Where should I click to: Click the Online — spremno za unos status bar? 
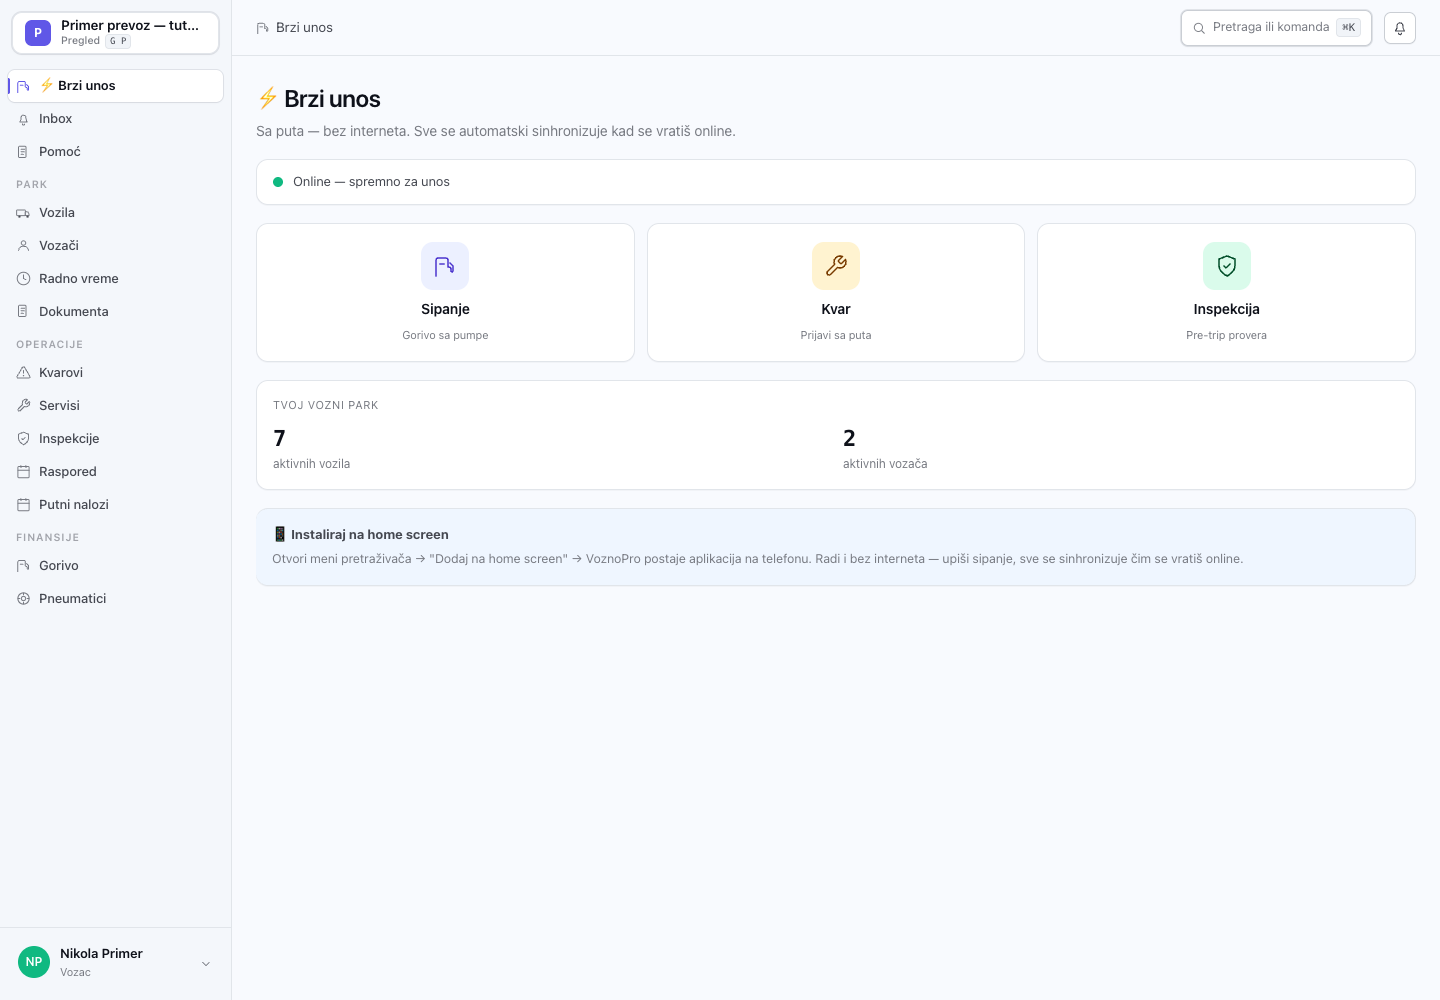pyautogui.click(x=836, y=182)
